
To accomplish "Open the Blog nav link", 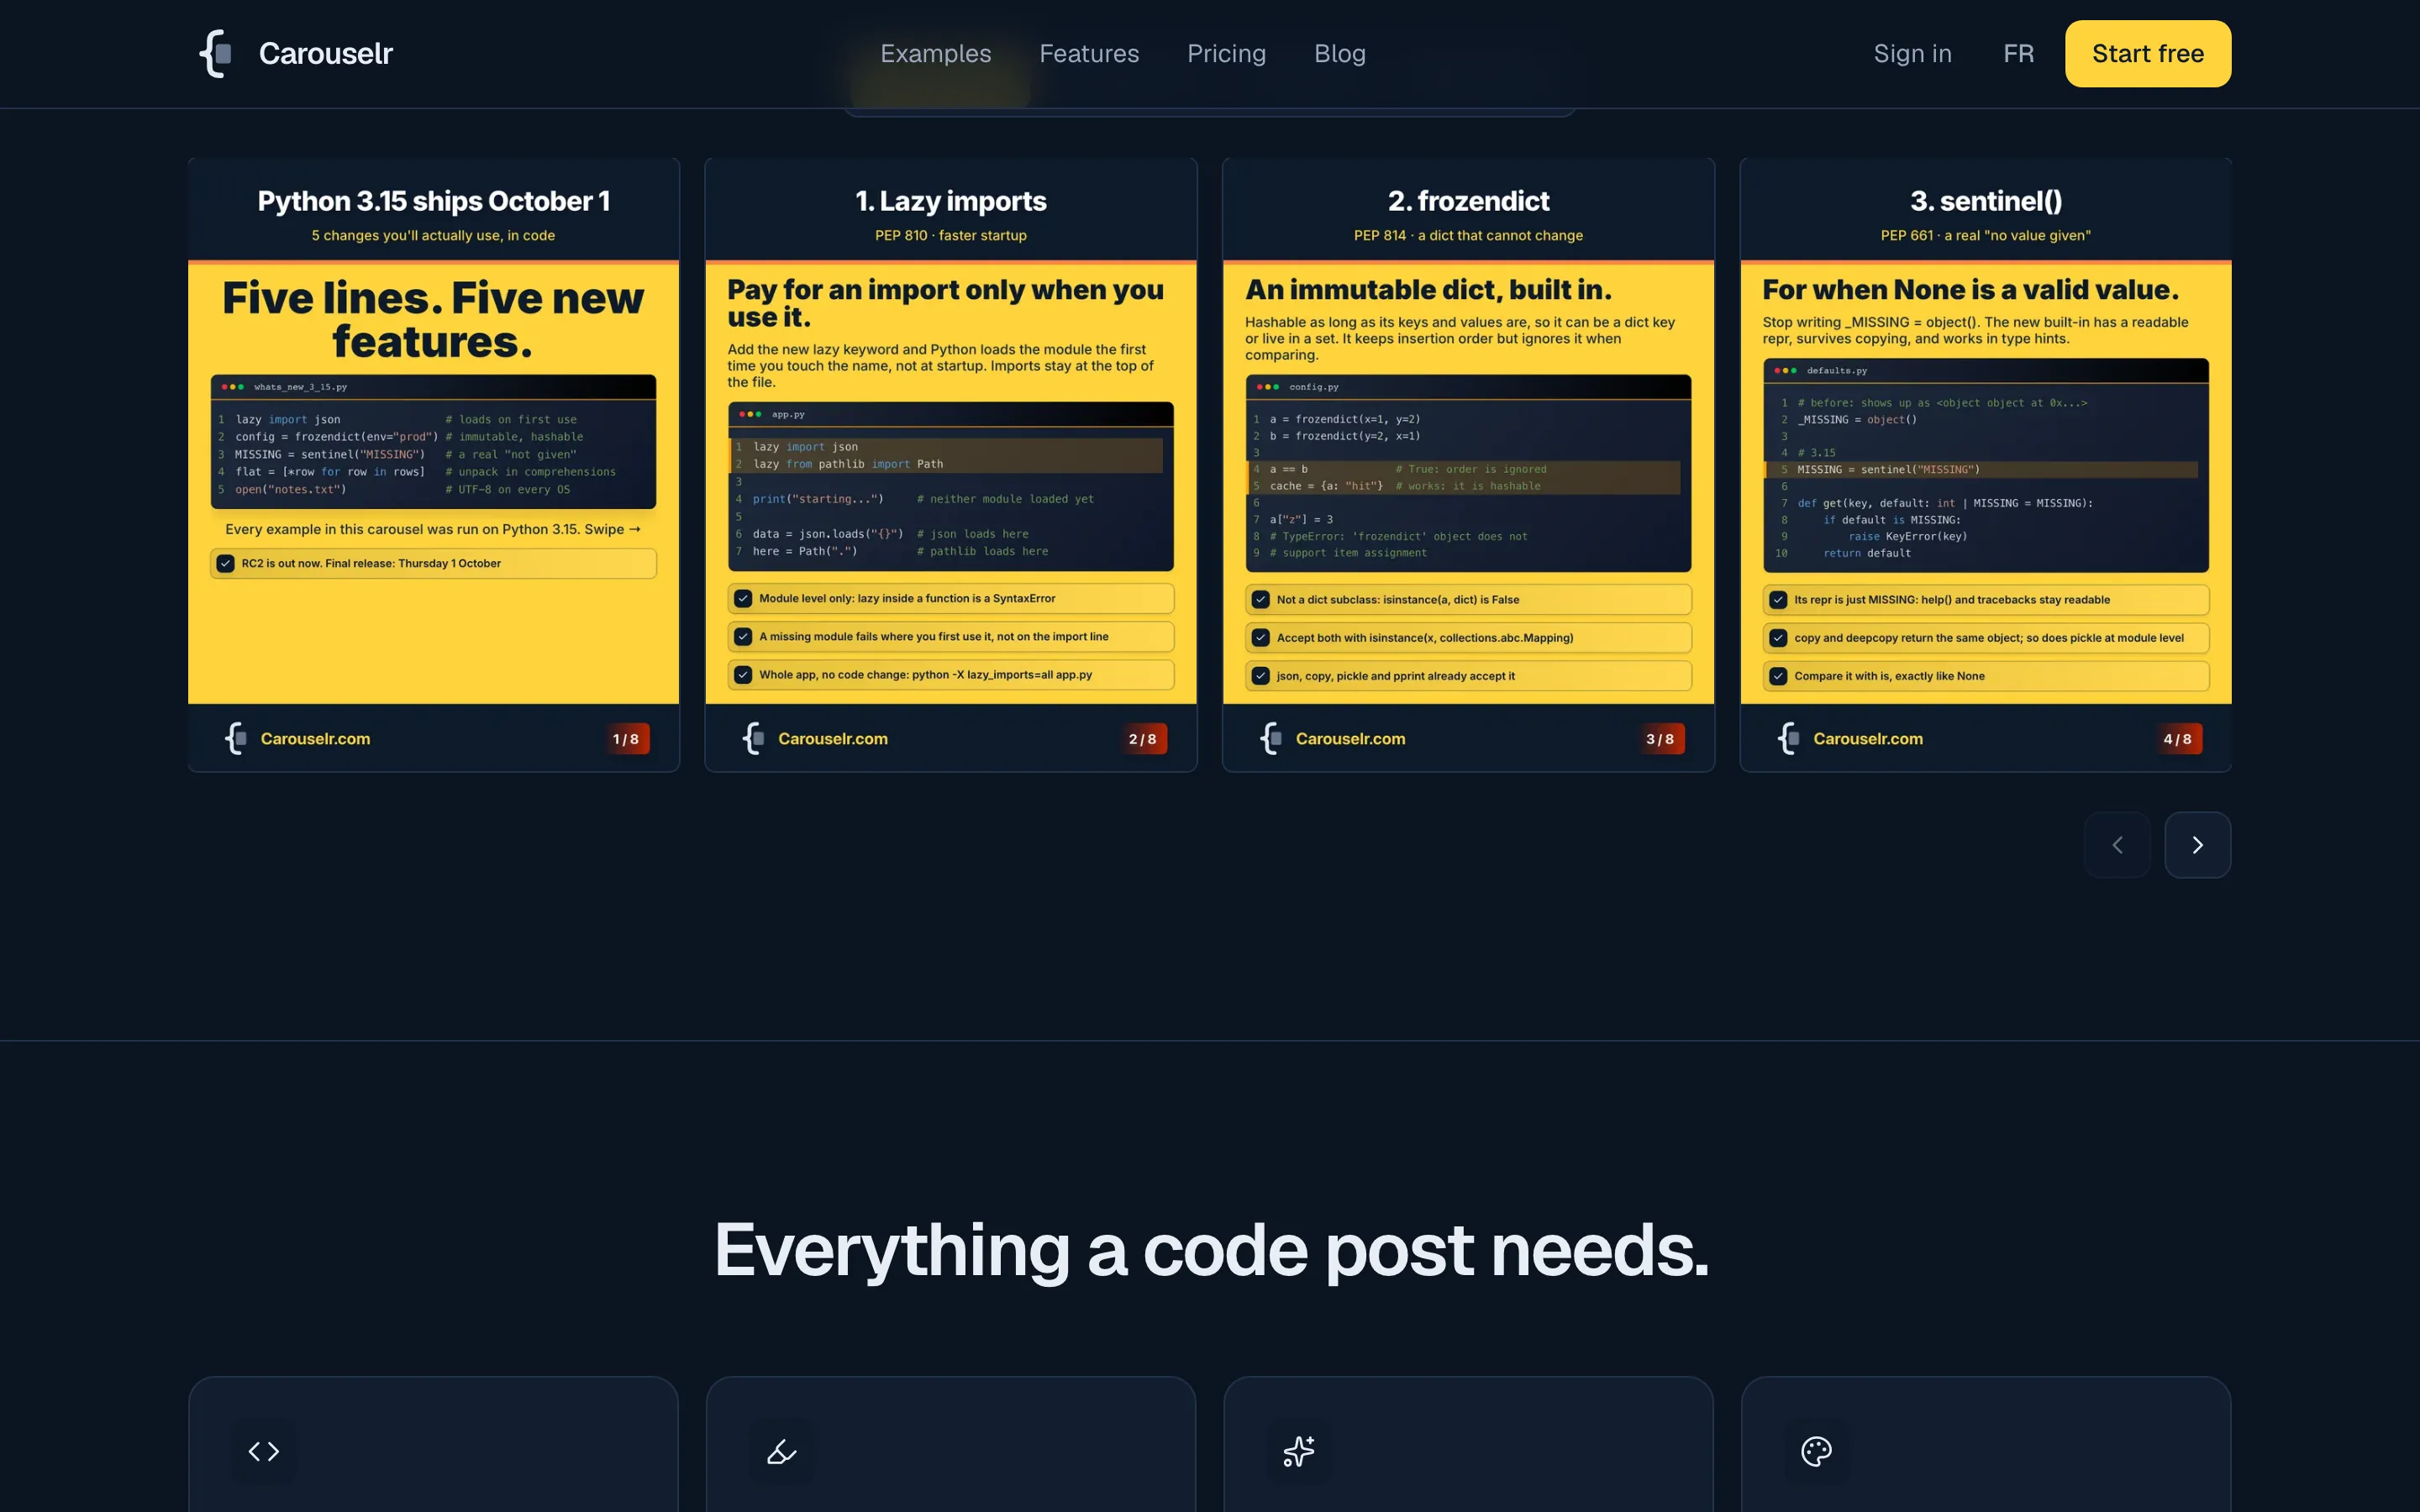I will (1340, 53).
